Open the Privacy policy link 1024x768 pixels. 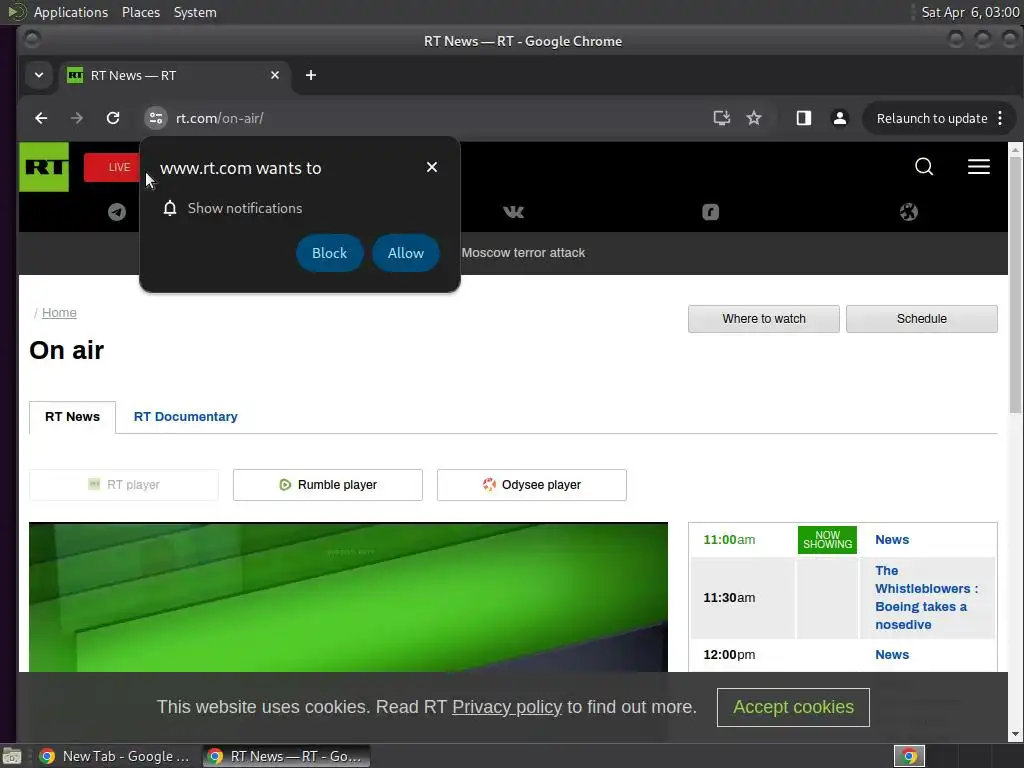507,707
